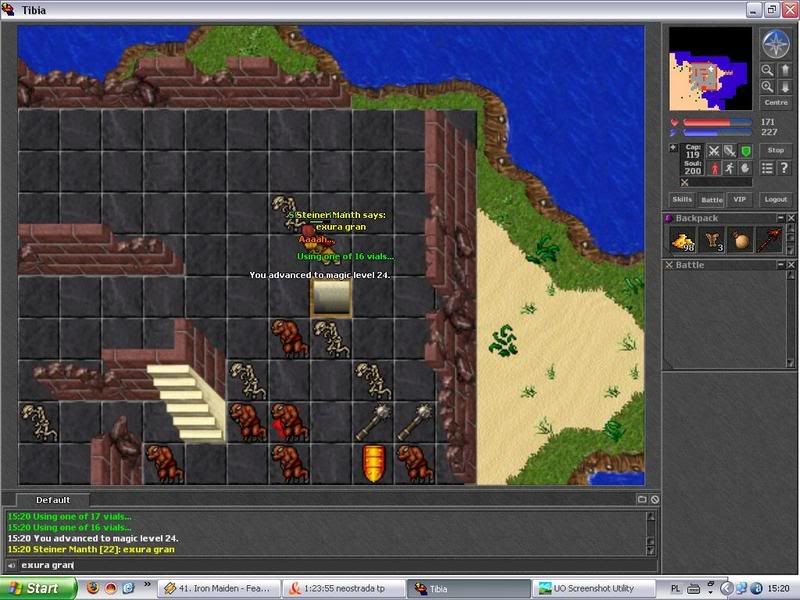Click the Stop button
Screen dimensions: 800x600
[776, 151]
